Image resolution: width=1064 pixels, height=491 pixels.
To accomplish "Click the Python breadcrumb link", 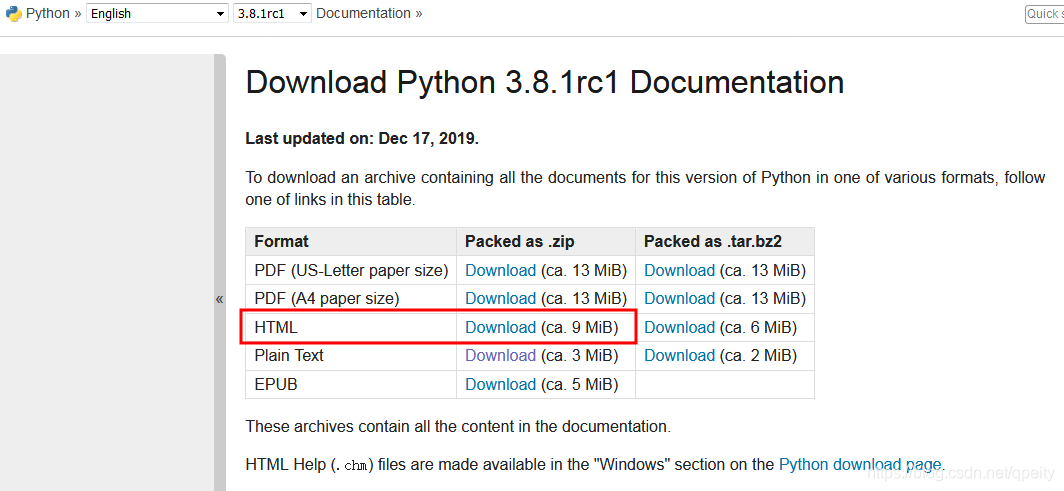I will pyautogui.click(x=48, y=14).
